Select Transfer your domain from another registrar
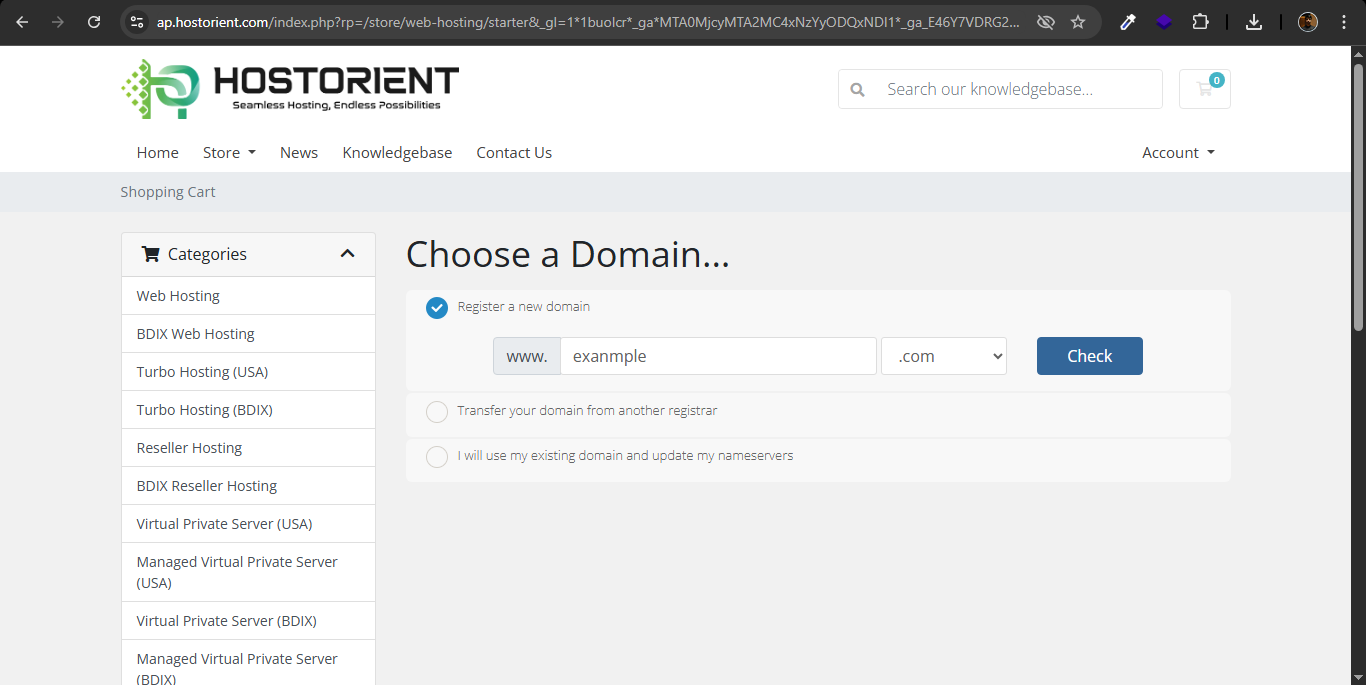This screenshot has height=685, width=1366. click(x=437, y=412)
